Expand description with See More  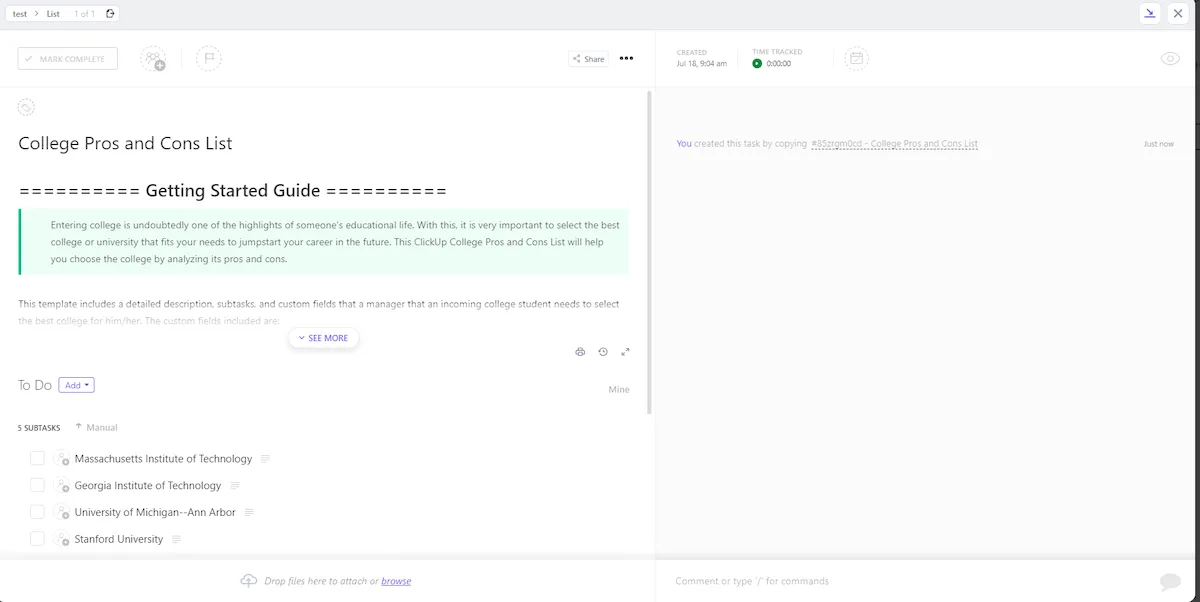click(x=323, y=338)
